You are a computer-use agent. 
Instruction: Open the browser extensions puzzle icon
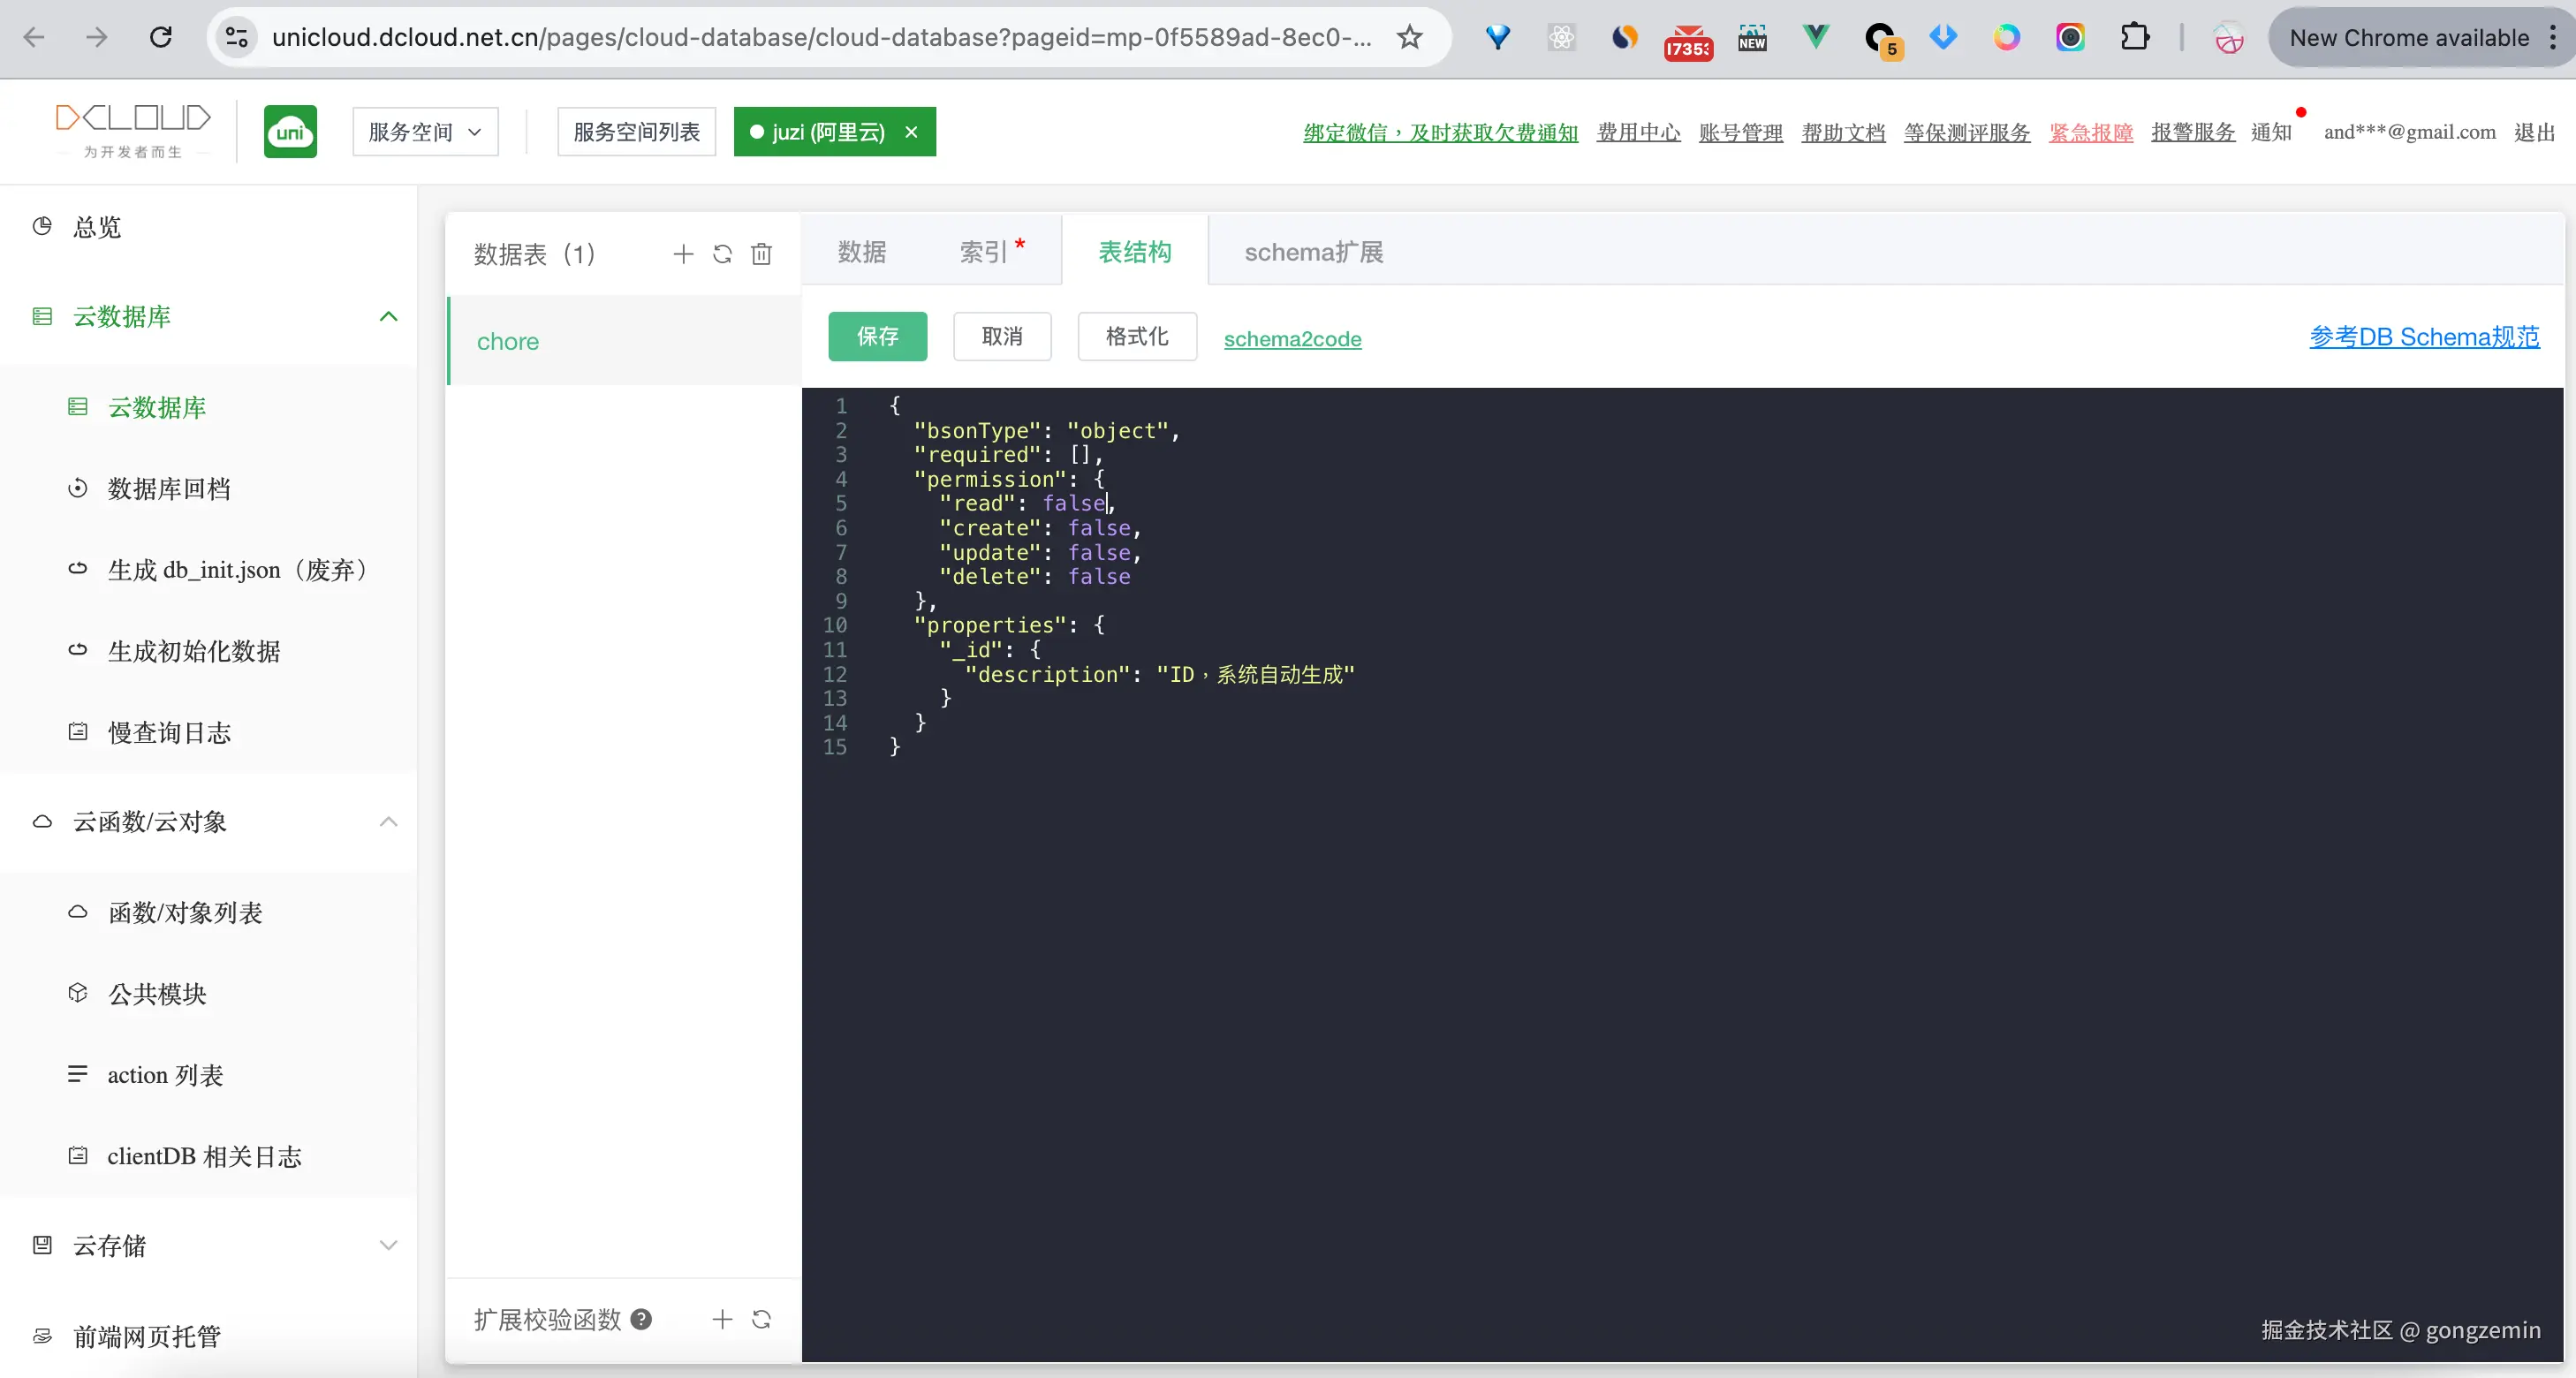coord(2134,38)
